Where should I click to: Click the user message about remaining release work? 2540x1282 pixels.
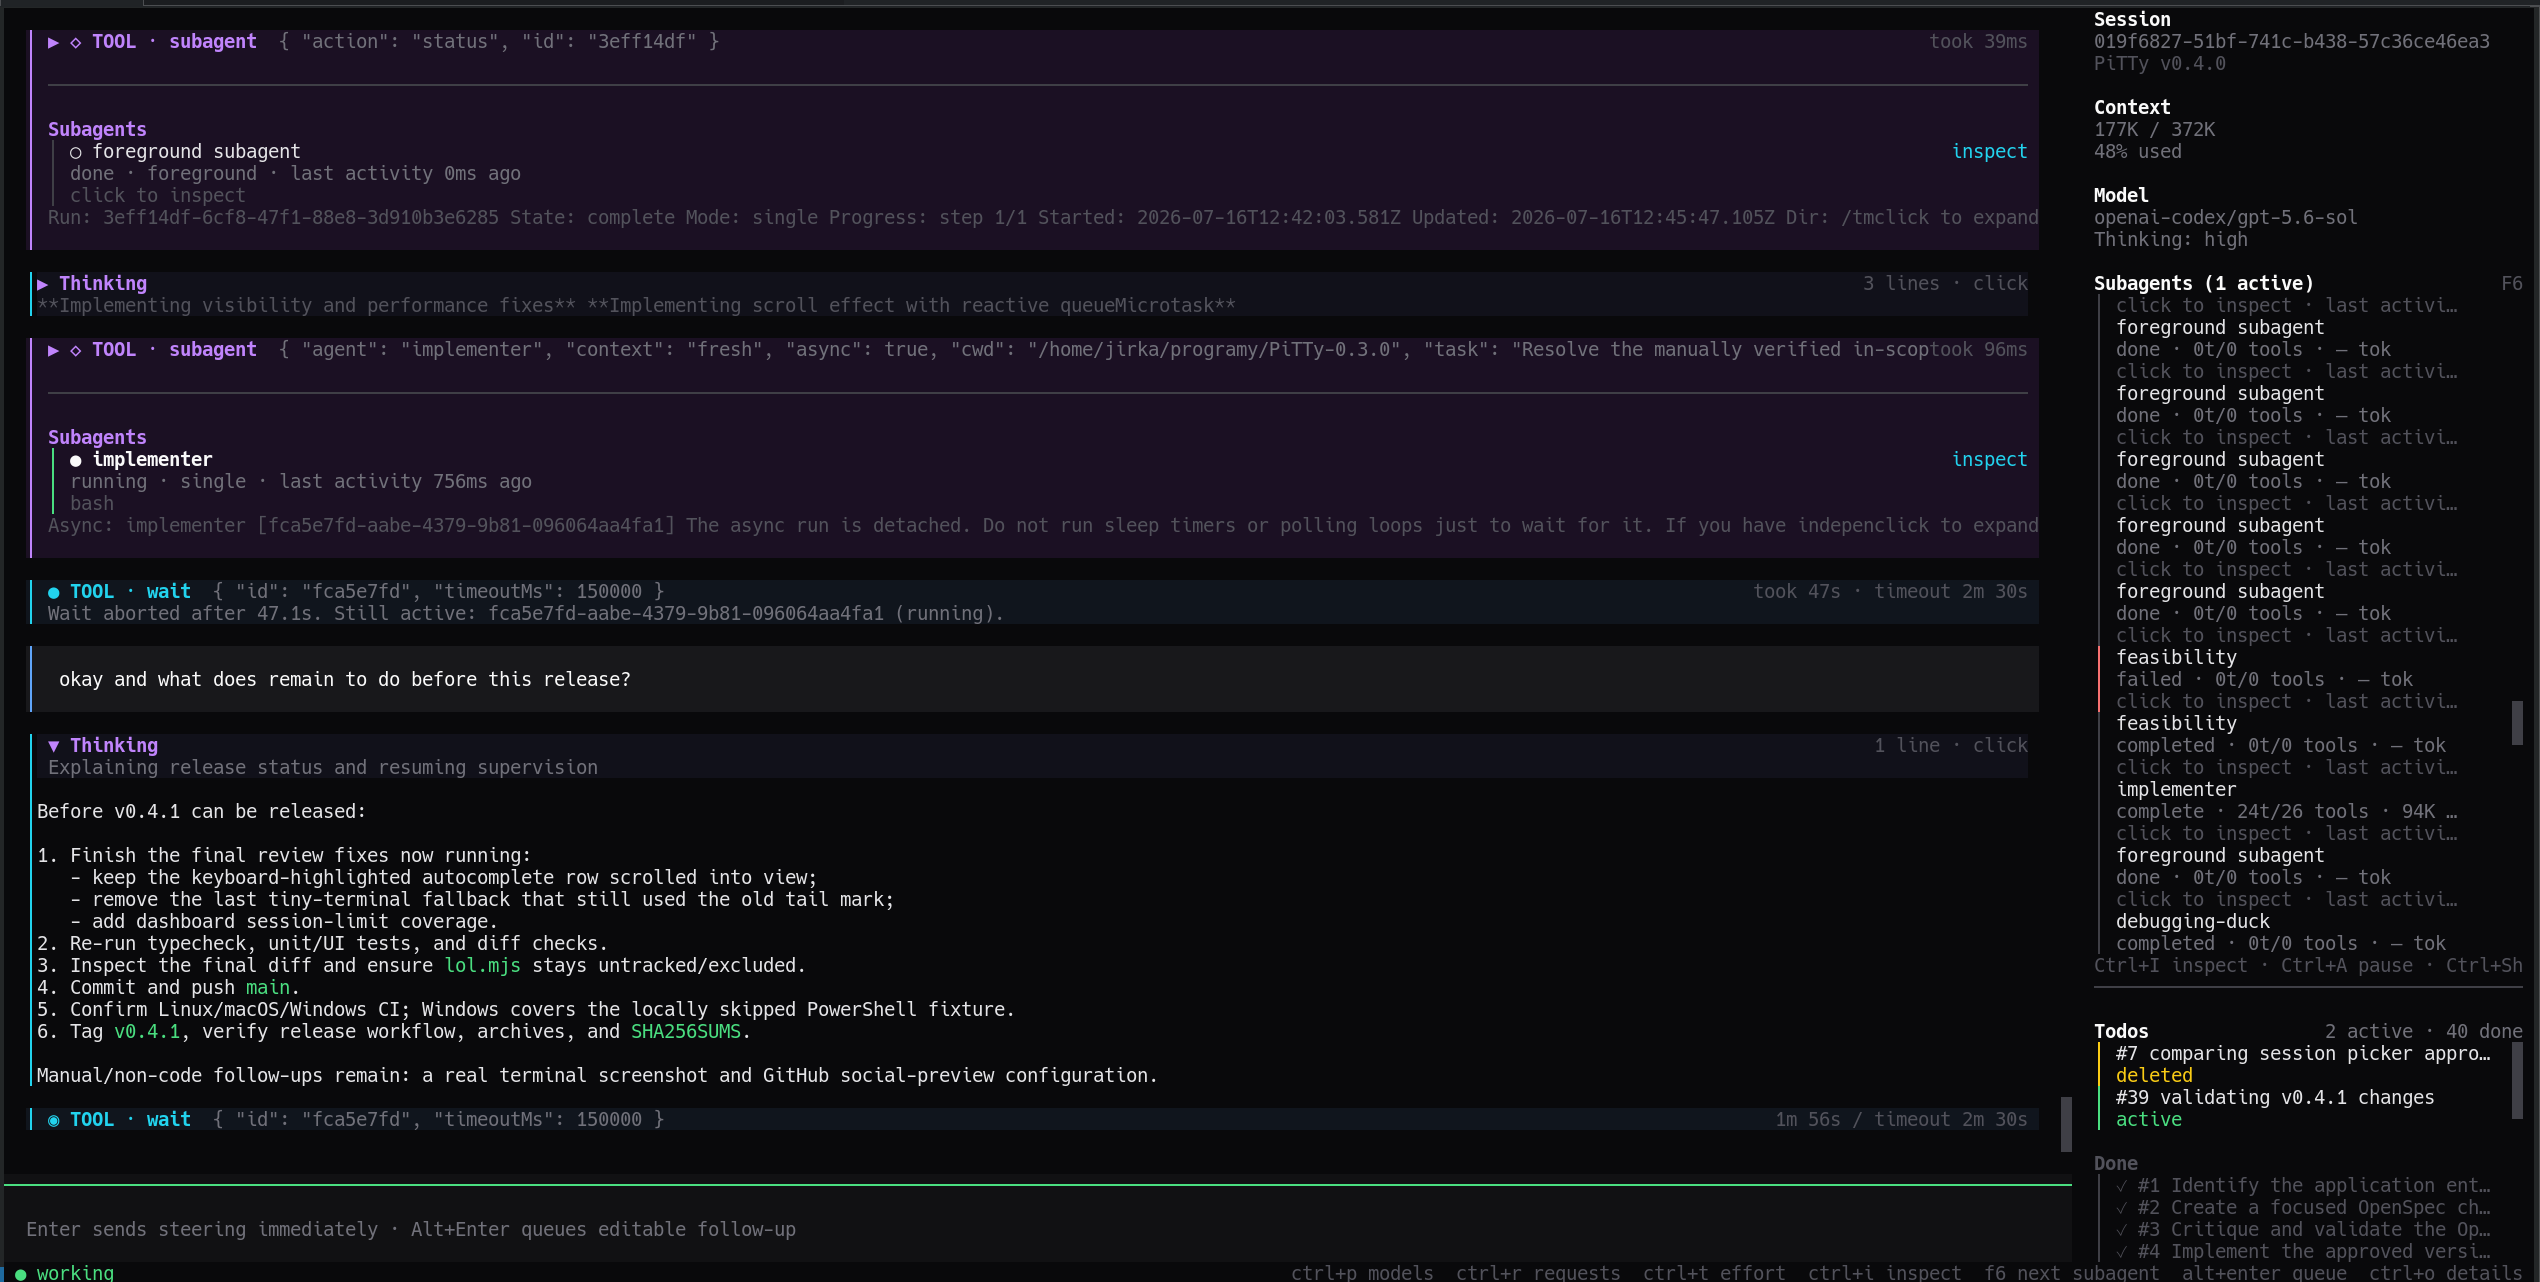tap(1035, 680)
